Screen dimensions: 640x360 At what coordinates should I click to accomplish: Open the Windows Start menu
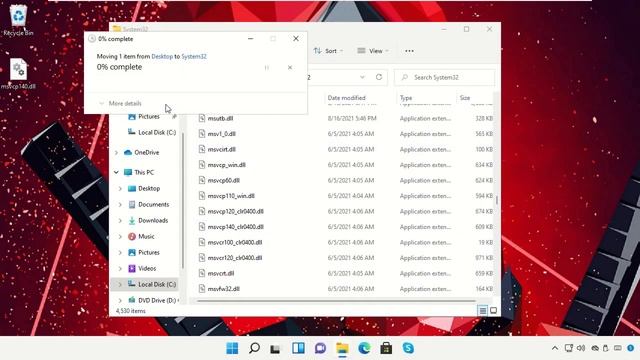point(232,348)
